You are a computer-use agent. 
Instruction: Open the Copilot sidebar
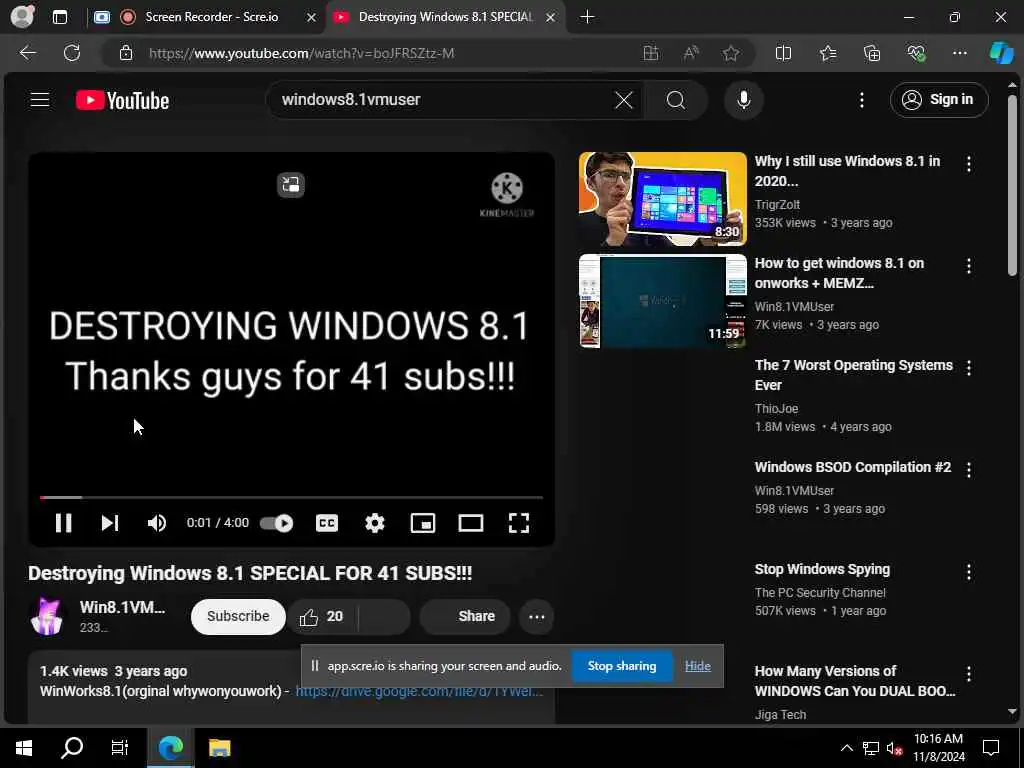tap(1001, 53)
